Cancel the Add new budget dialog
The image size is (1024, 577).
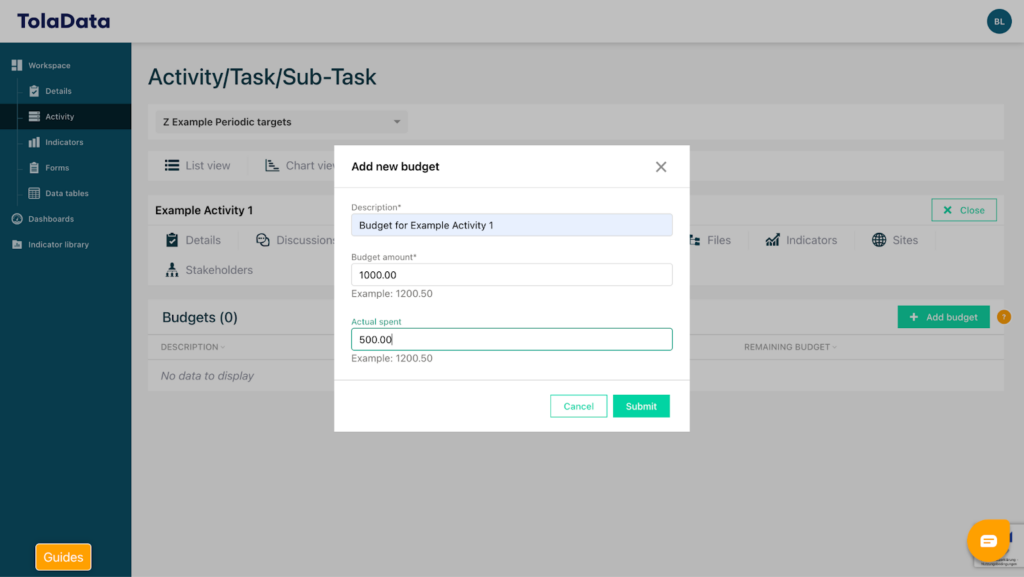pyautogui.click(x=578, y=406)
